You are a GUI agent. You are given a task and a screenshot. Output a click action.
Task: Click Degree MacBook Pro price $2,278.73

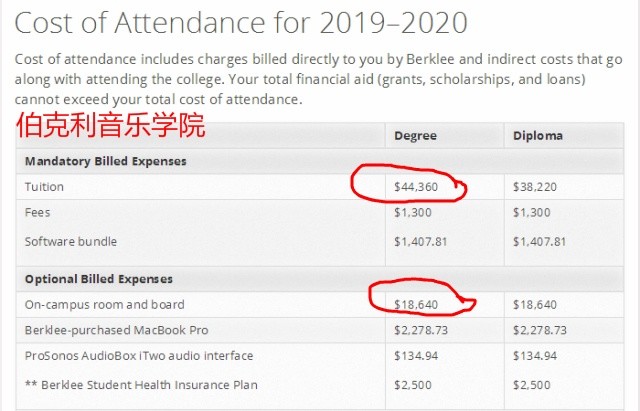(x=421, y=330)
